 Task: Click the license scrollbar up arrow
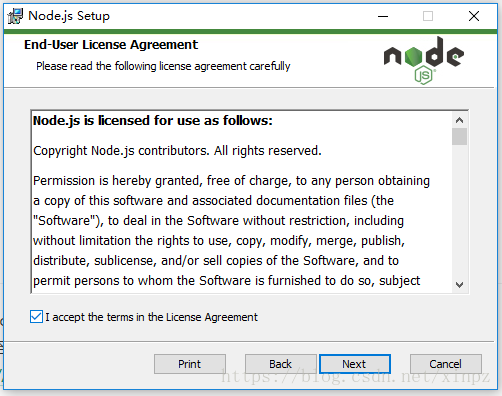pos(459,120)
